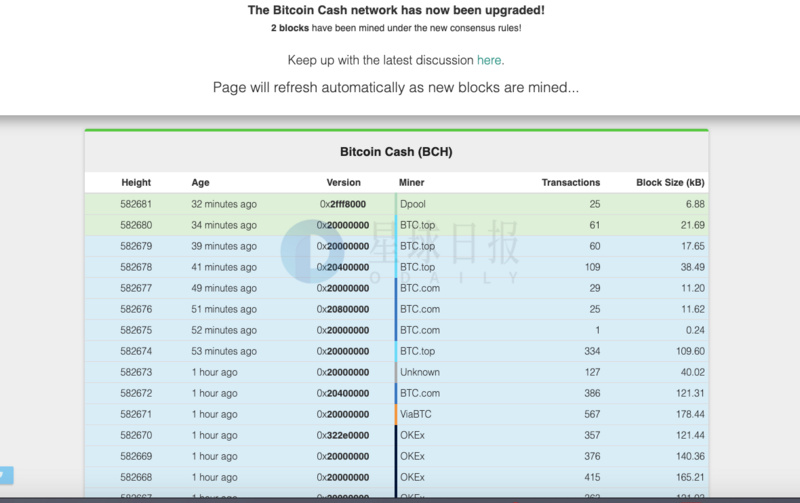Click block height 582679
This screenshot has width=800, height=503.
pyautogui.click(x=136, y=246)
